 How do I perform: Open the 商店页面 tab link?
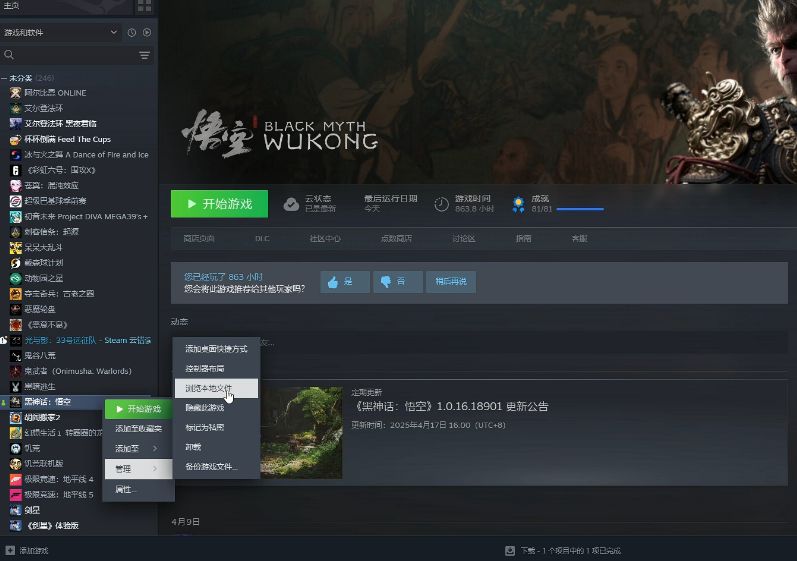(x=199, y=238)
